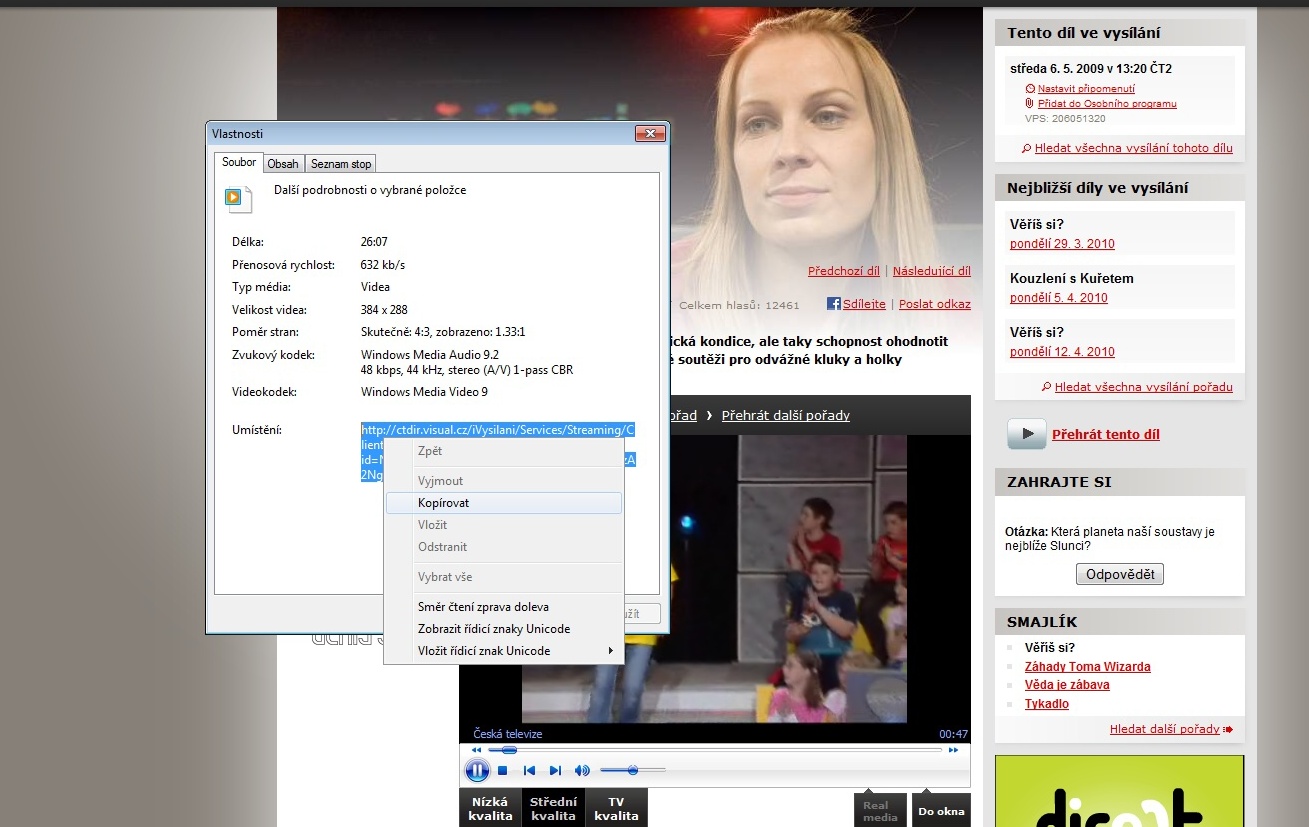Screen dimensions: 1309x827
Task: Click the next track icon
Action: (x=555, y=770)
